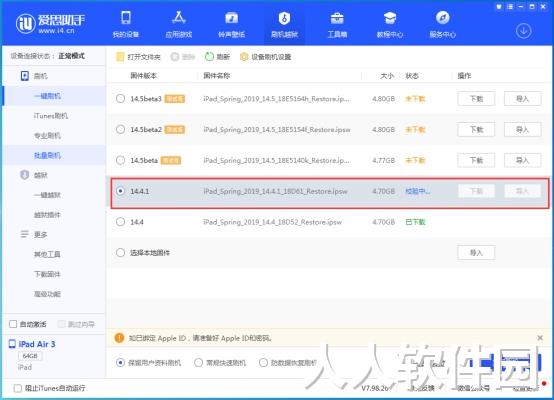The width and height of the screenshot is (554, 400).
Task: Click the iPad_Spring_2019_14.4.1_18D61_Restore.ipsw filename
Action: click(x=275, y=191)
